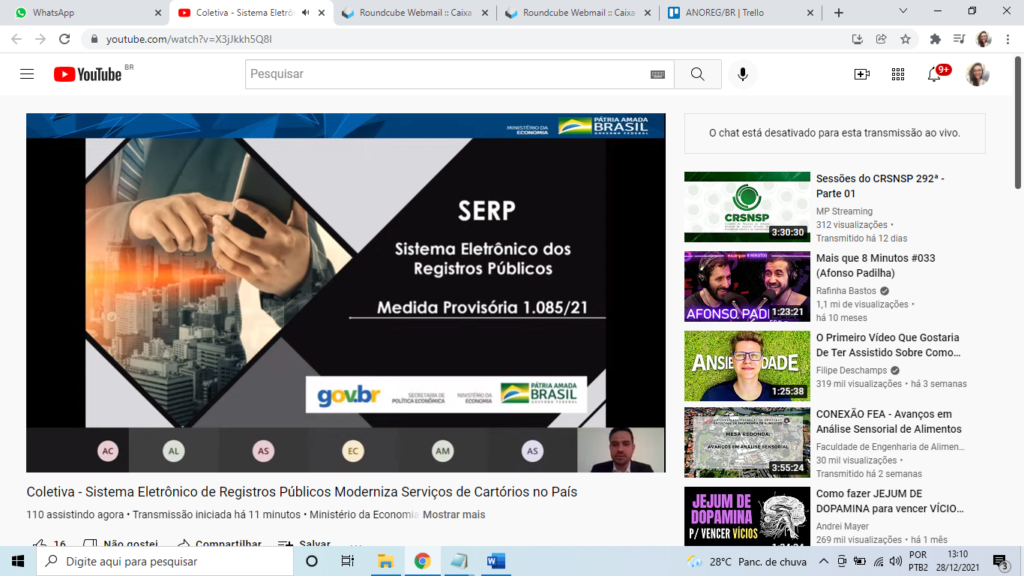Open the Create video camera icon
Viewport: 1024px width, 576px height.
(x=861, y=74)
